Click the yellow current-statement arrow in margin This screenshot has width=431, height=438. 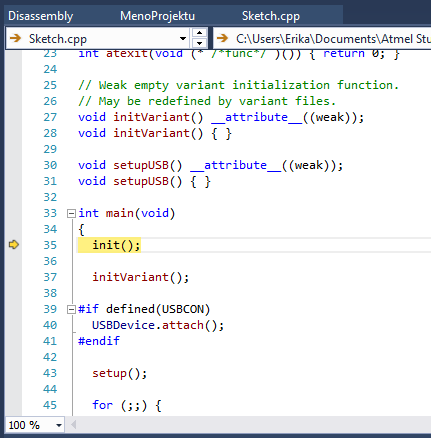click(14, 245)
